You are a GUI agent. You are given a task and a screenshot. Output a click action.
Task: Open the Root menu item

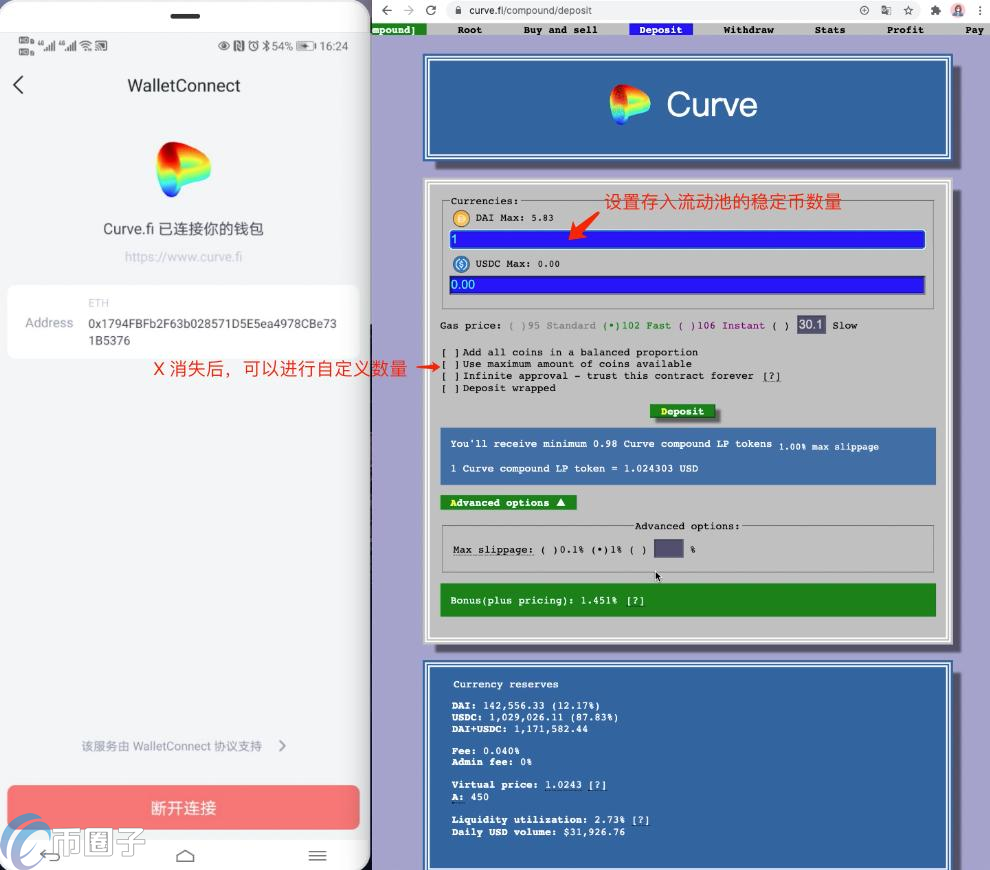(x=469, y=30)
